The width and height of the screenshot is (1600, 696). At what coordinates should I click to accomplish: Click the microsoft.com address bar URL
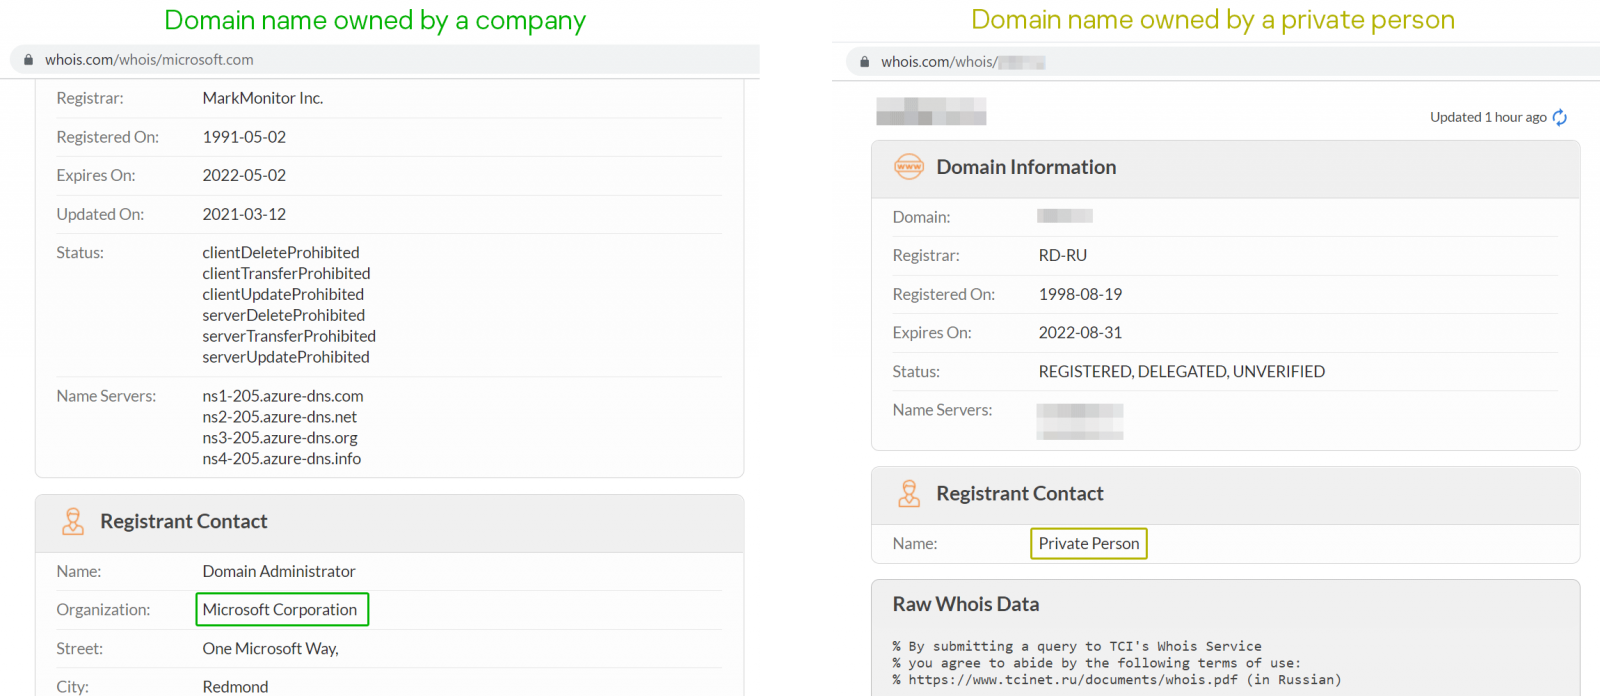[149, 60]
